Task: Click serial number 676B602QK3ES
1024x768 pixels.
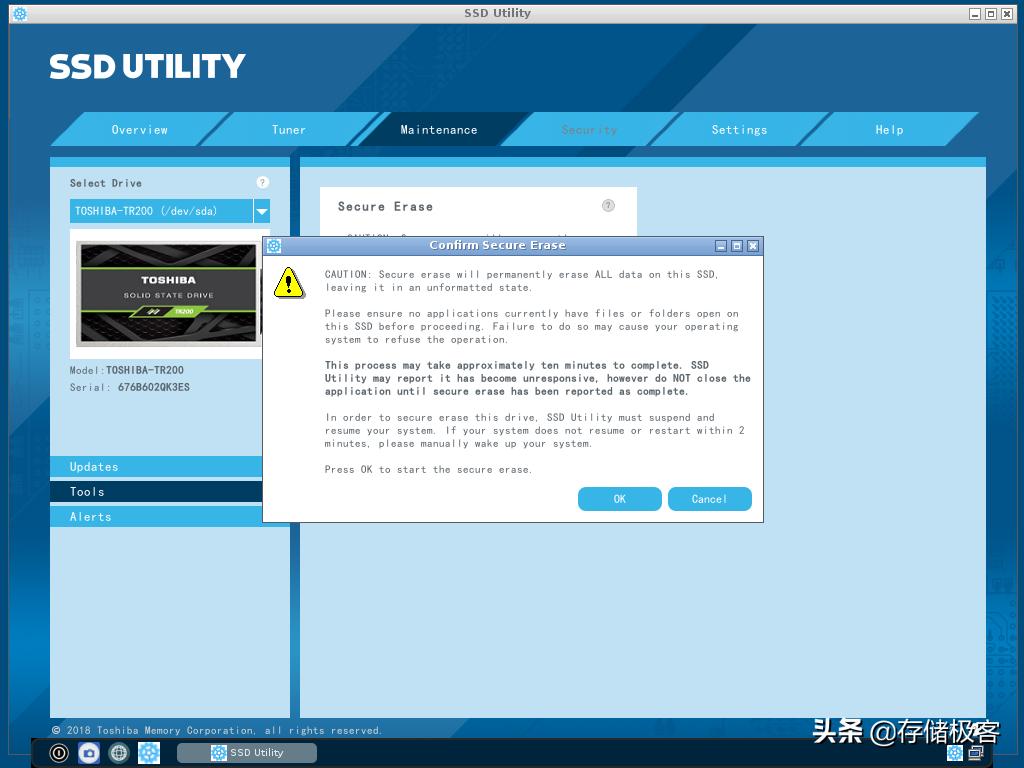Action: coord(153,387)
